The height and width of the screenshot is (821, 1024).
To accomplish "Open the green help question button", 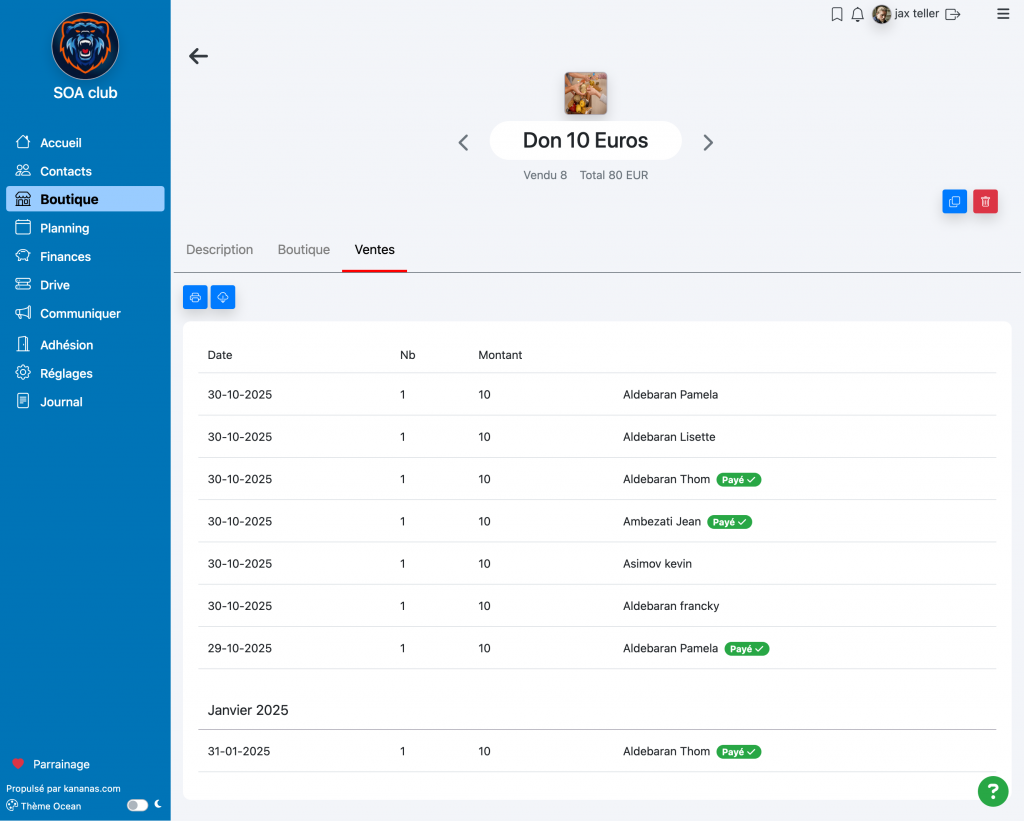I will tap(992, 791).
